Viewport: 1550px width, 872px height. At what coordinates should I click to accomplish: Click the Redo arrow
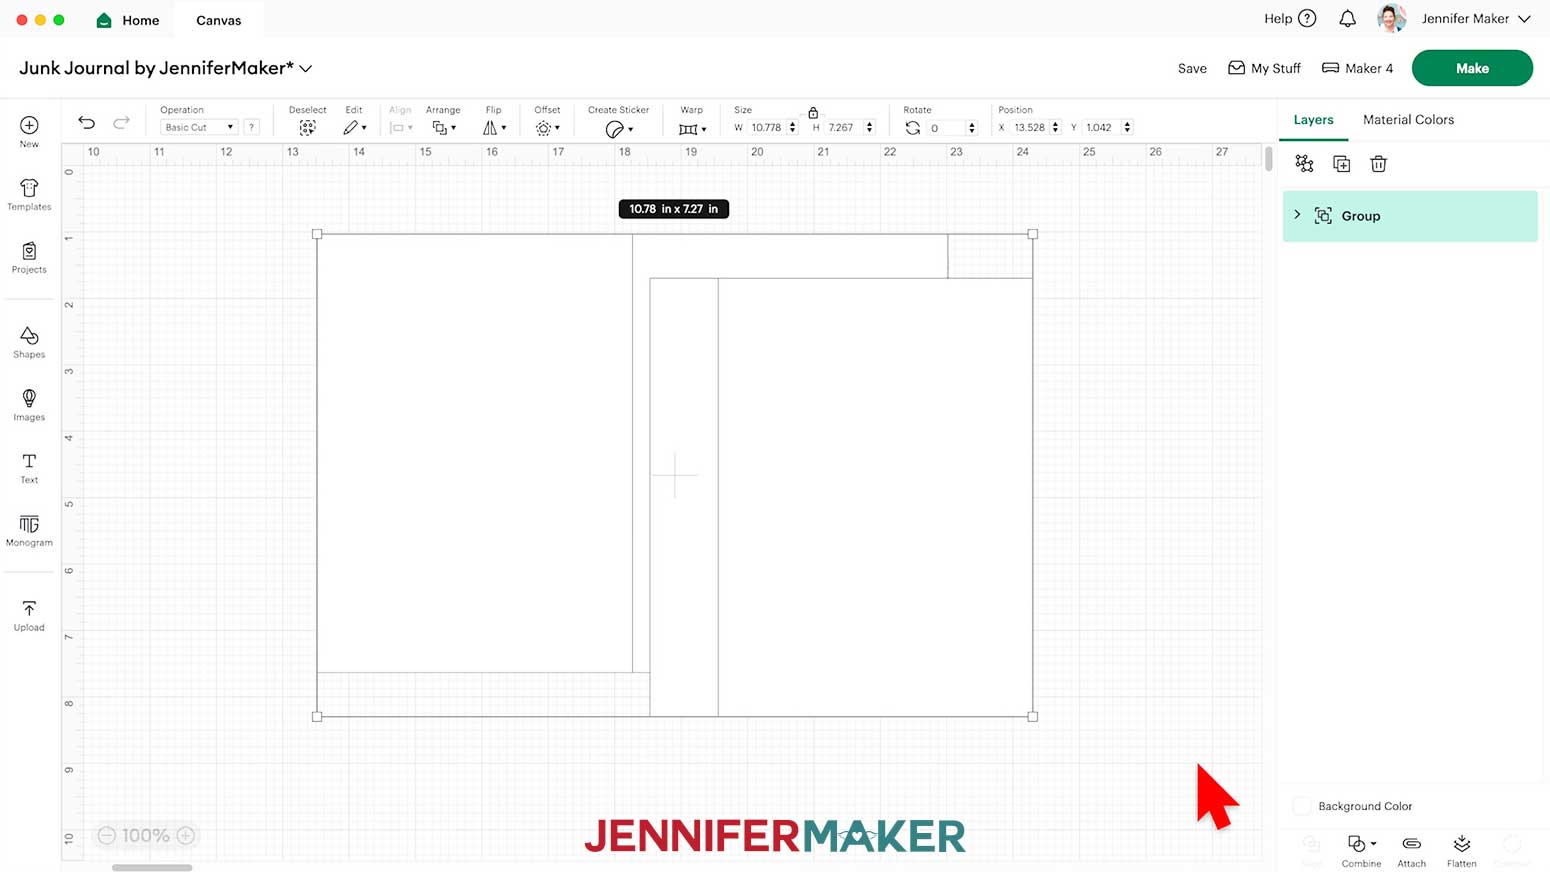point(121,123)
